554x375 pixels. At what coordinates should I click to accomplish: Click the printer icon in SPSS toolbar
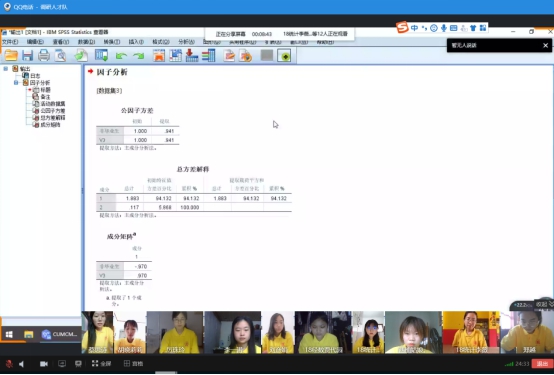[44, 55]
